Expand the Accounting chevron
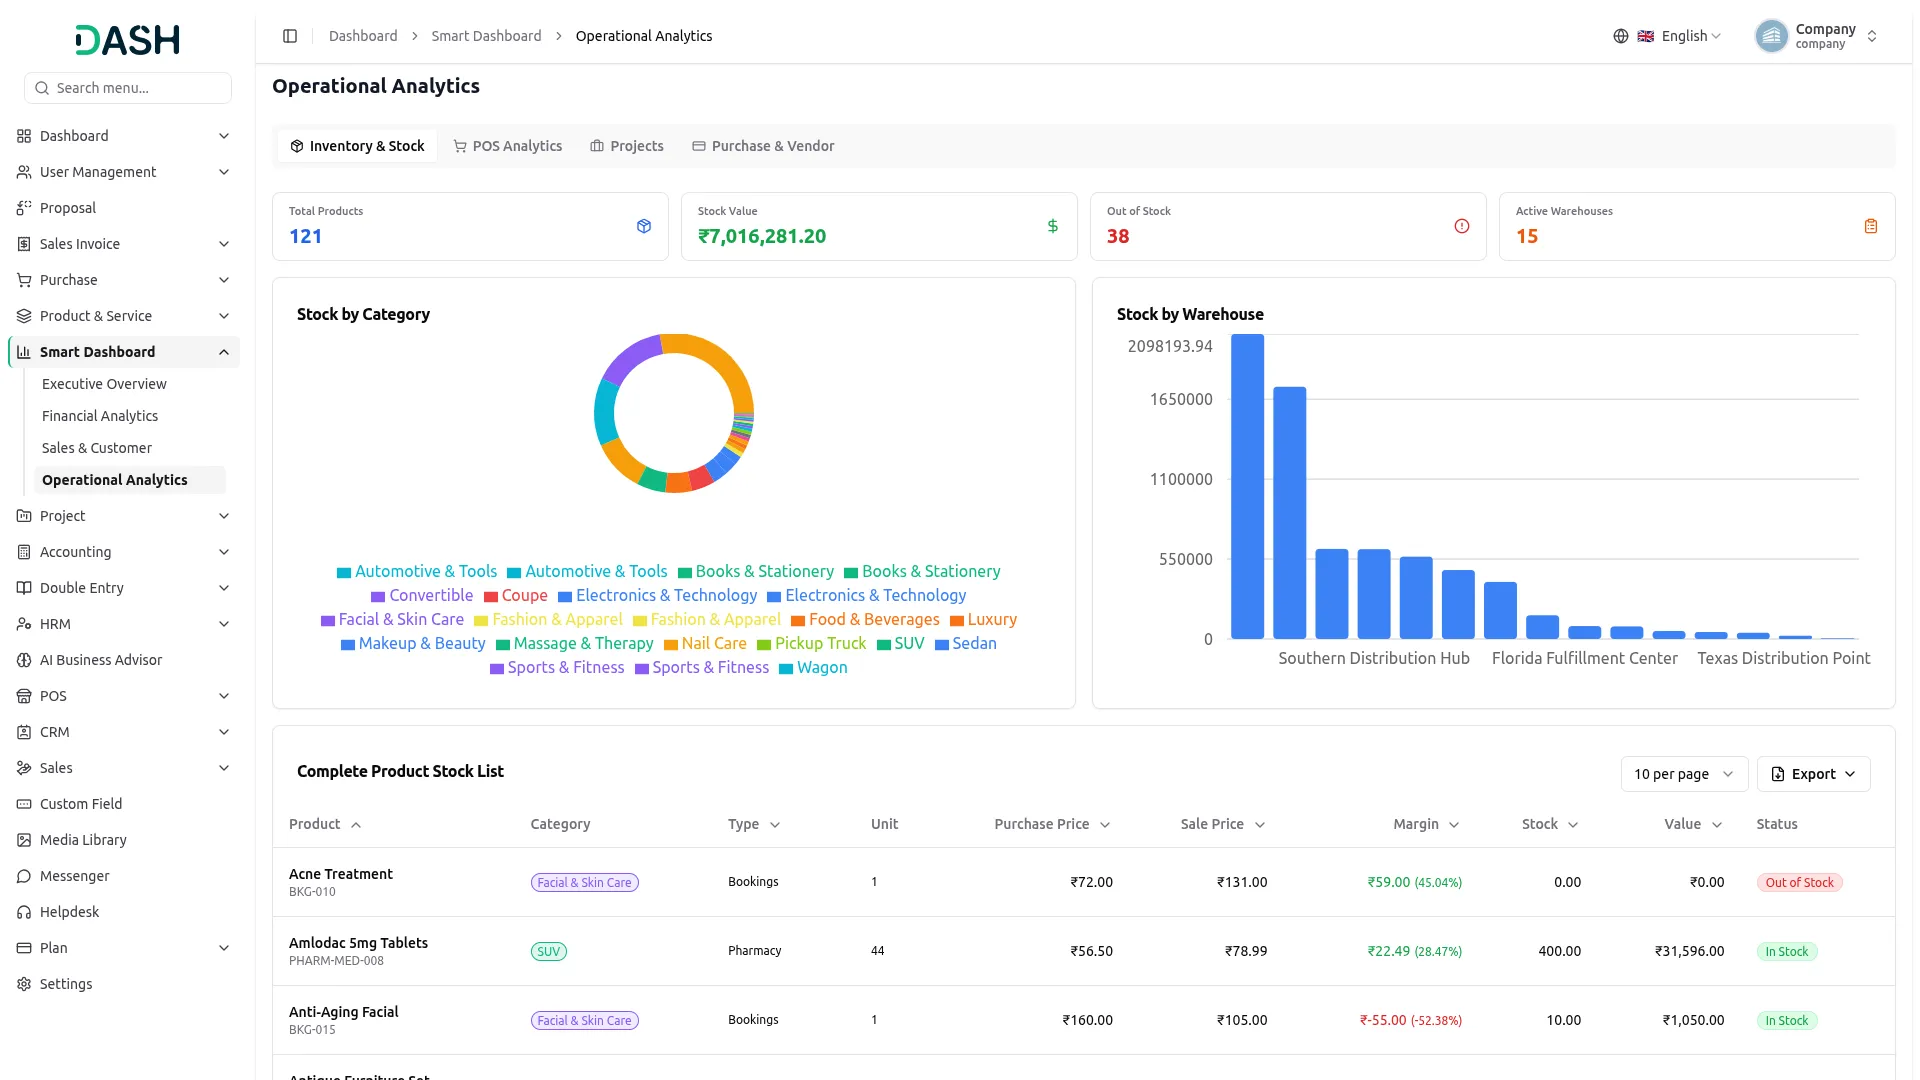The width and height of the screenshot is (1920, 1080). (224, 552)
